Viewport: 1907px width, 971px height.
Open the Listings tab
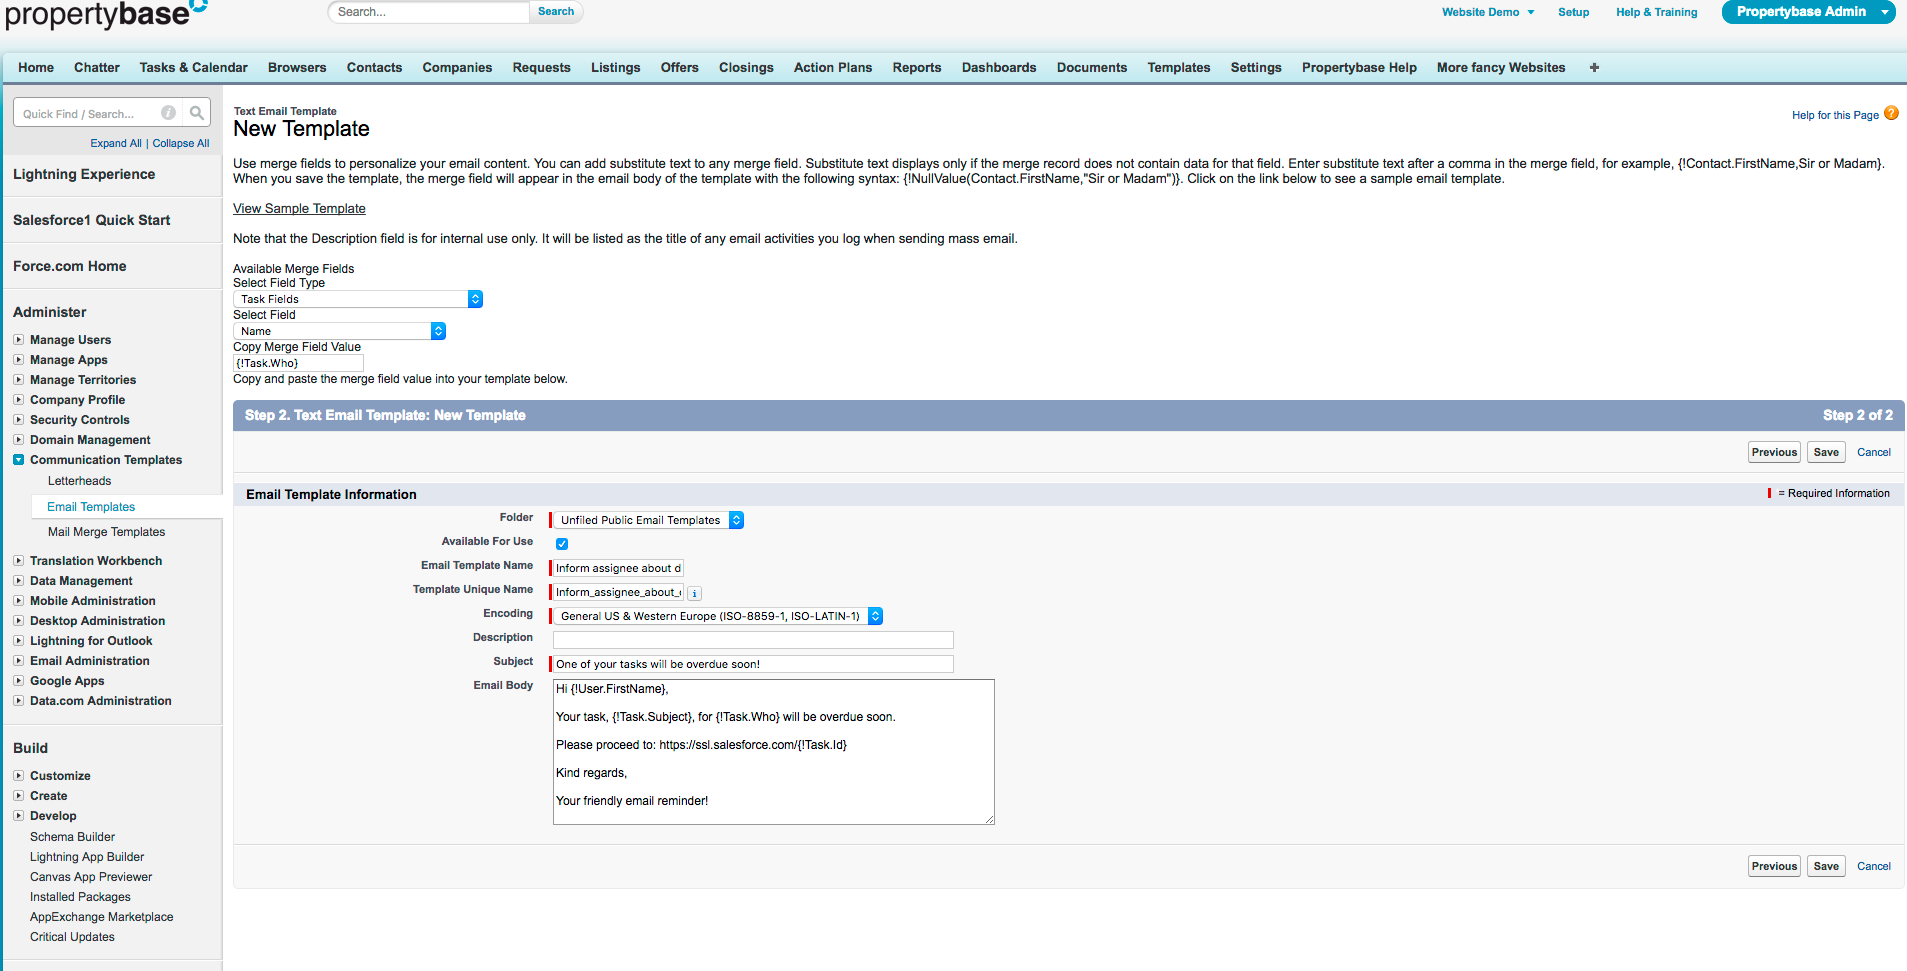click(615, 68)
